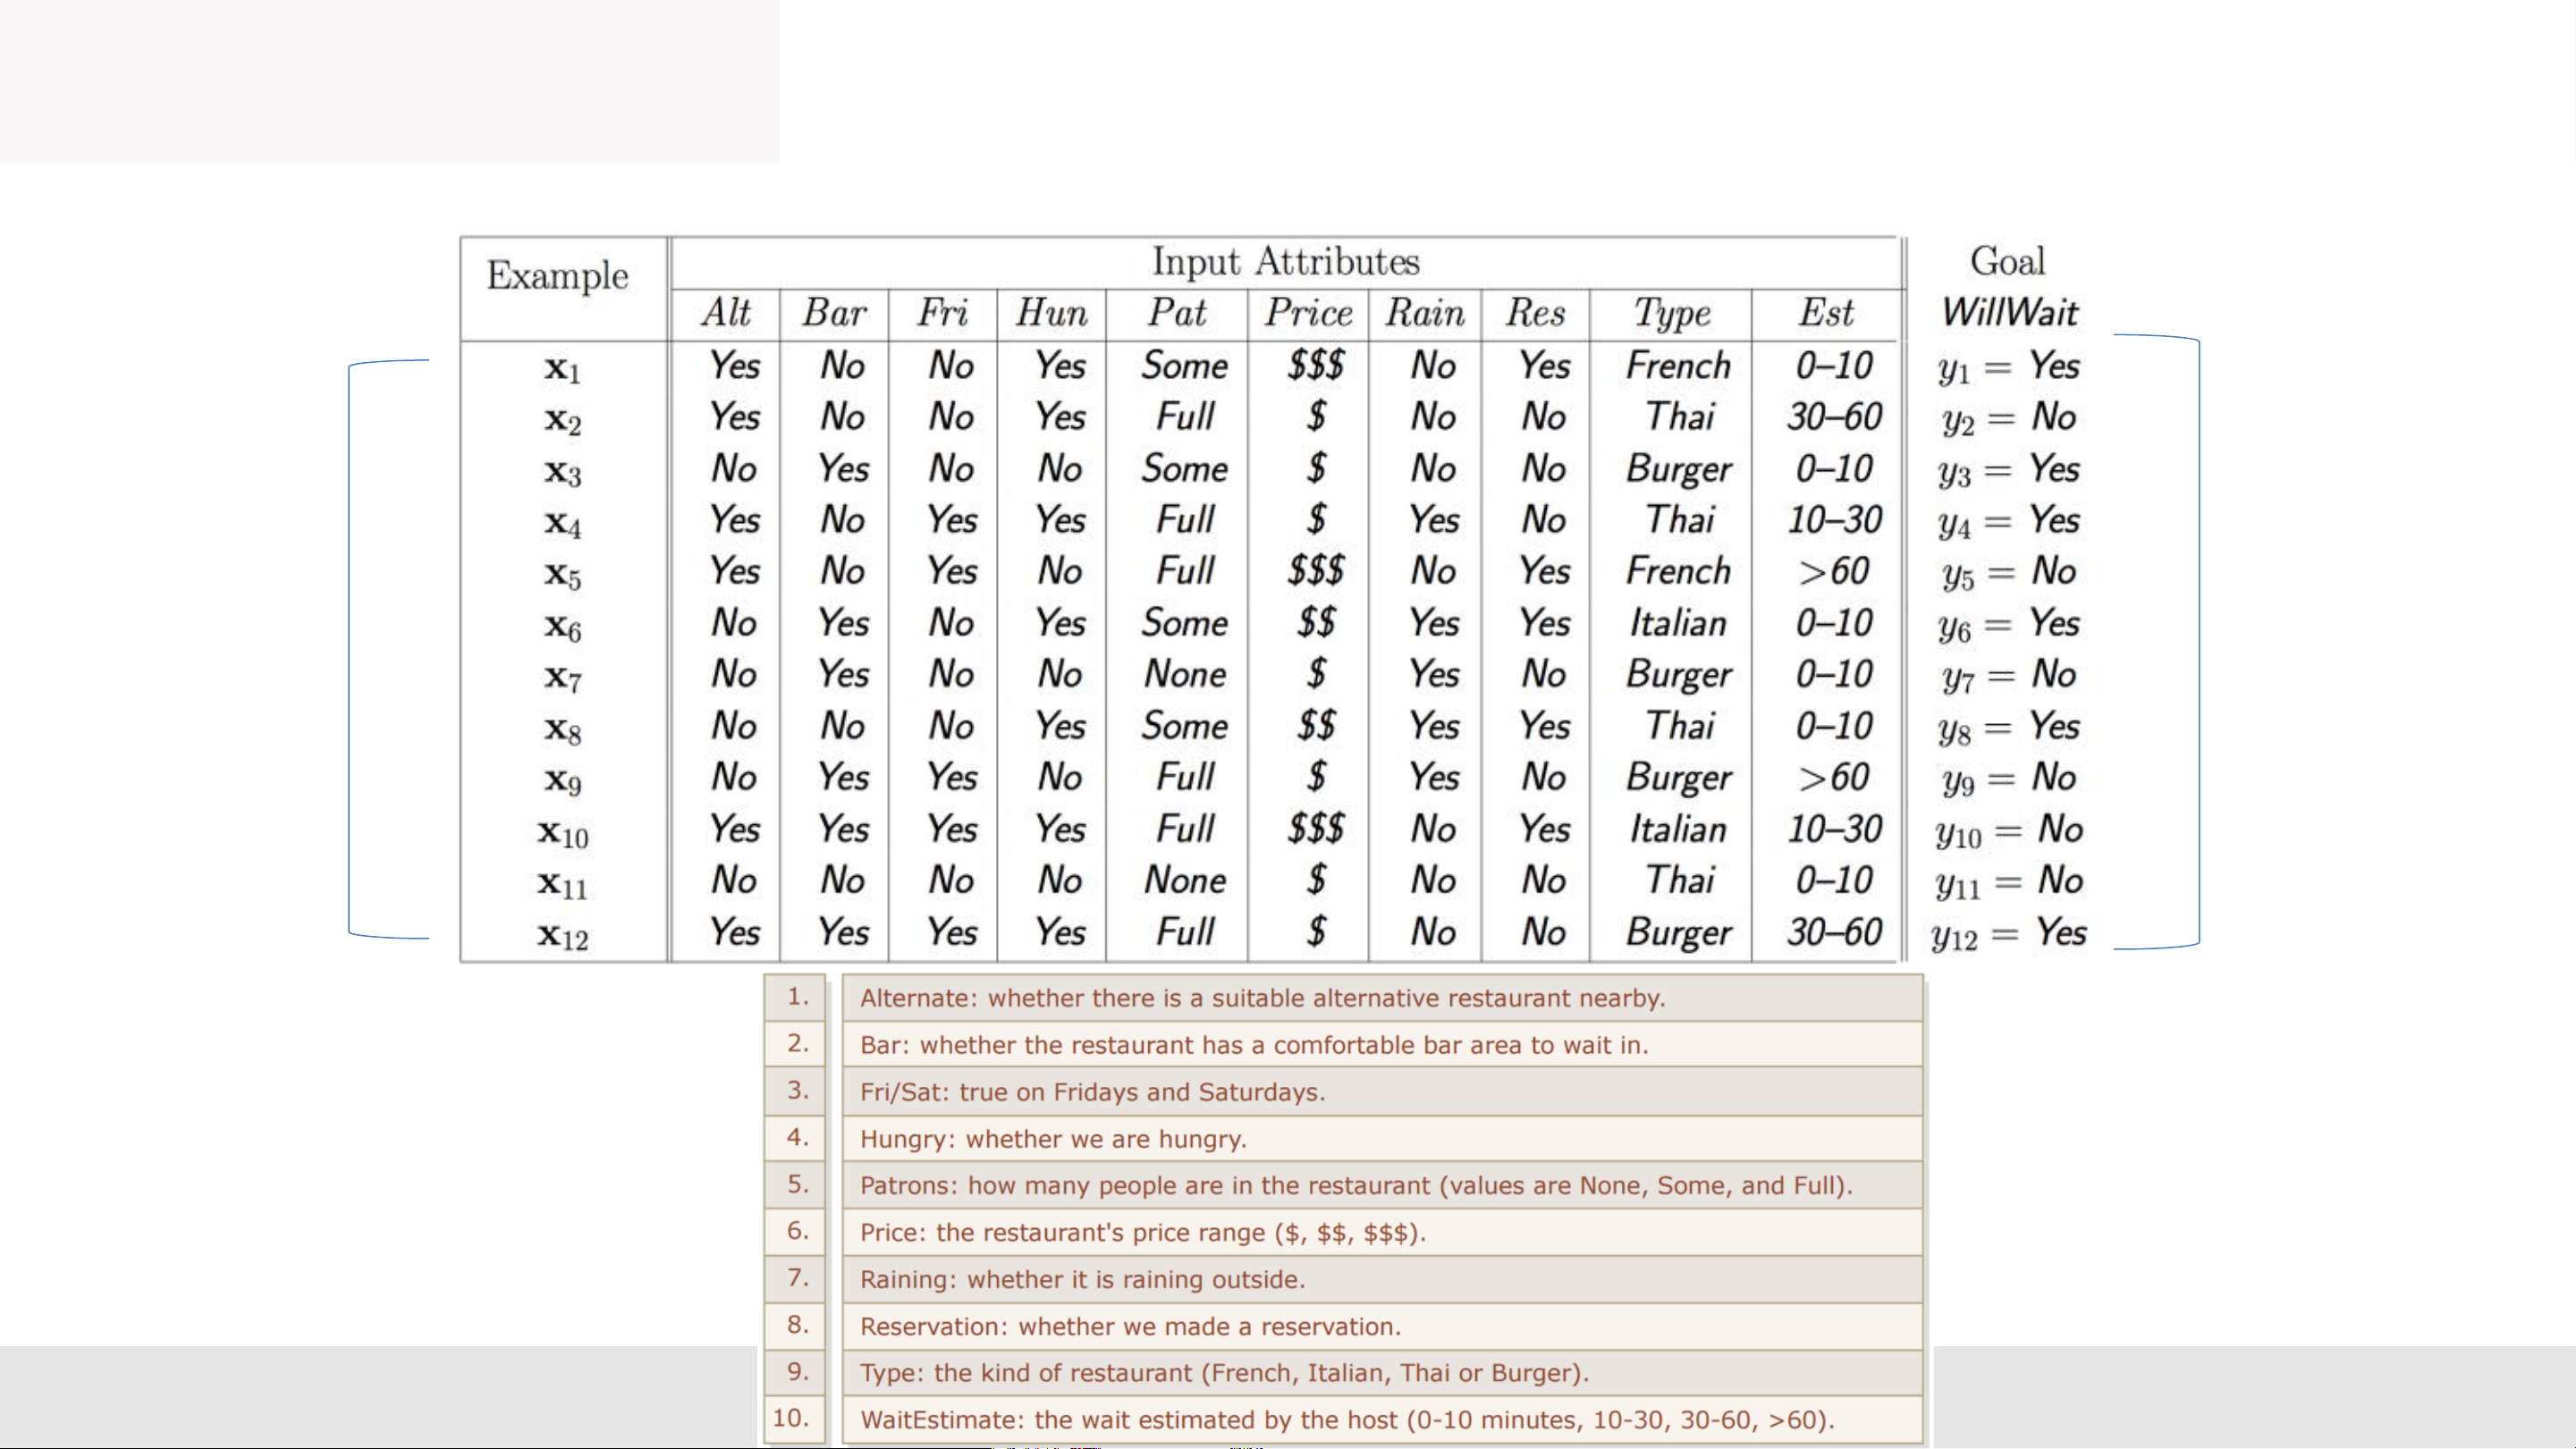The image size is (2576, 1449).
Task: Click the Input Attributes table heading
Action: click(1285, 262)
